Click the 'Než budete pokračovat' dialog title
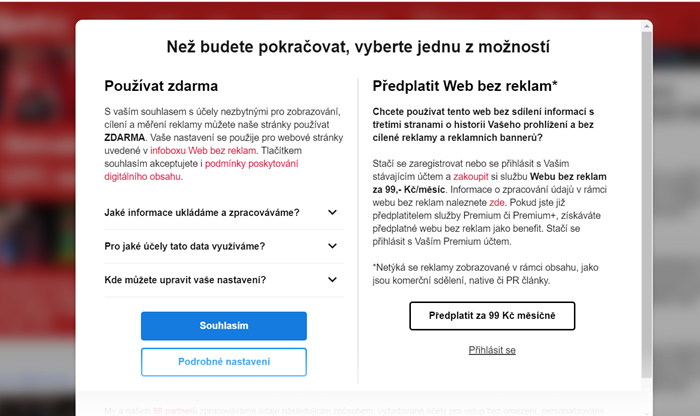 358,47
